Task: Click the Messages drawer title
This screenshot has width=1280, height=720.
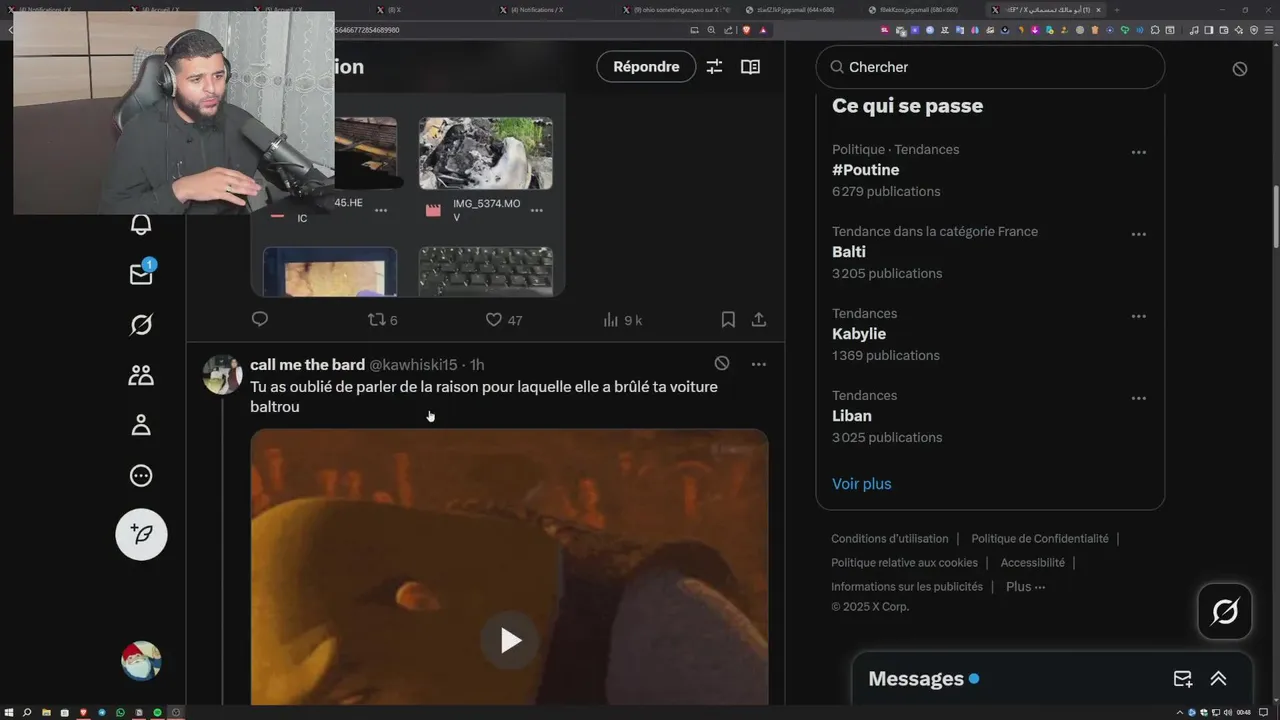Action: 916,679
